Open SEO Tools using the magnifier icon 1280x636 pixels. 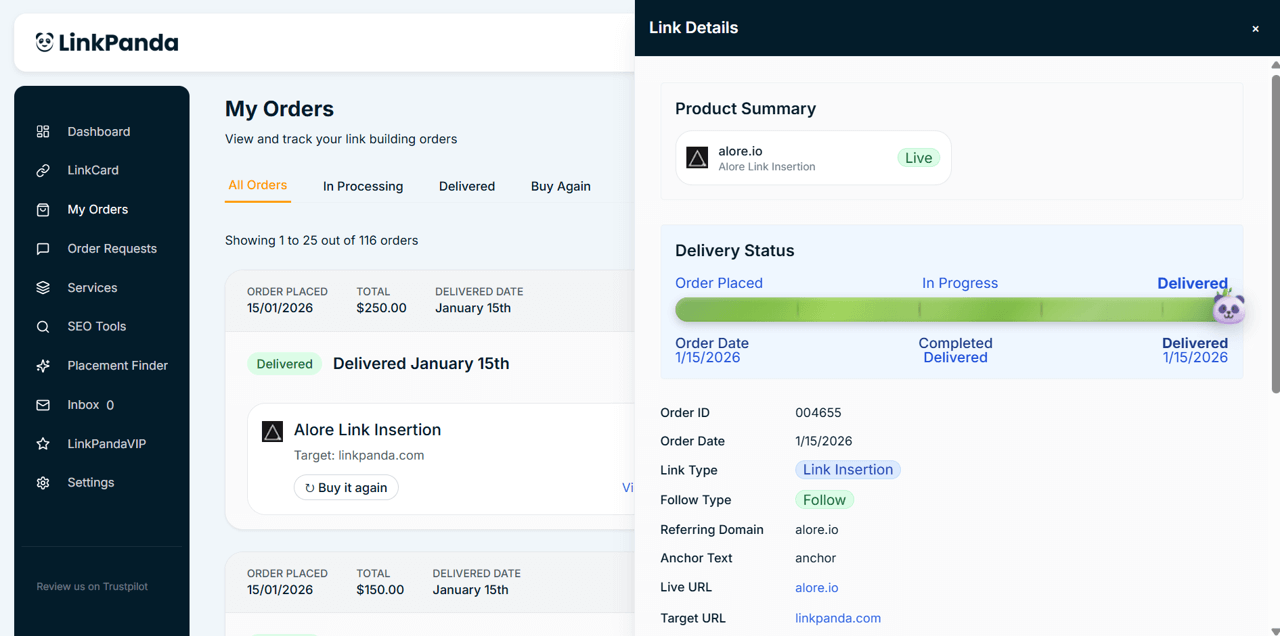tap(43, 326)
